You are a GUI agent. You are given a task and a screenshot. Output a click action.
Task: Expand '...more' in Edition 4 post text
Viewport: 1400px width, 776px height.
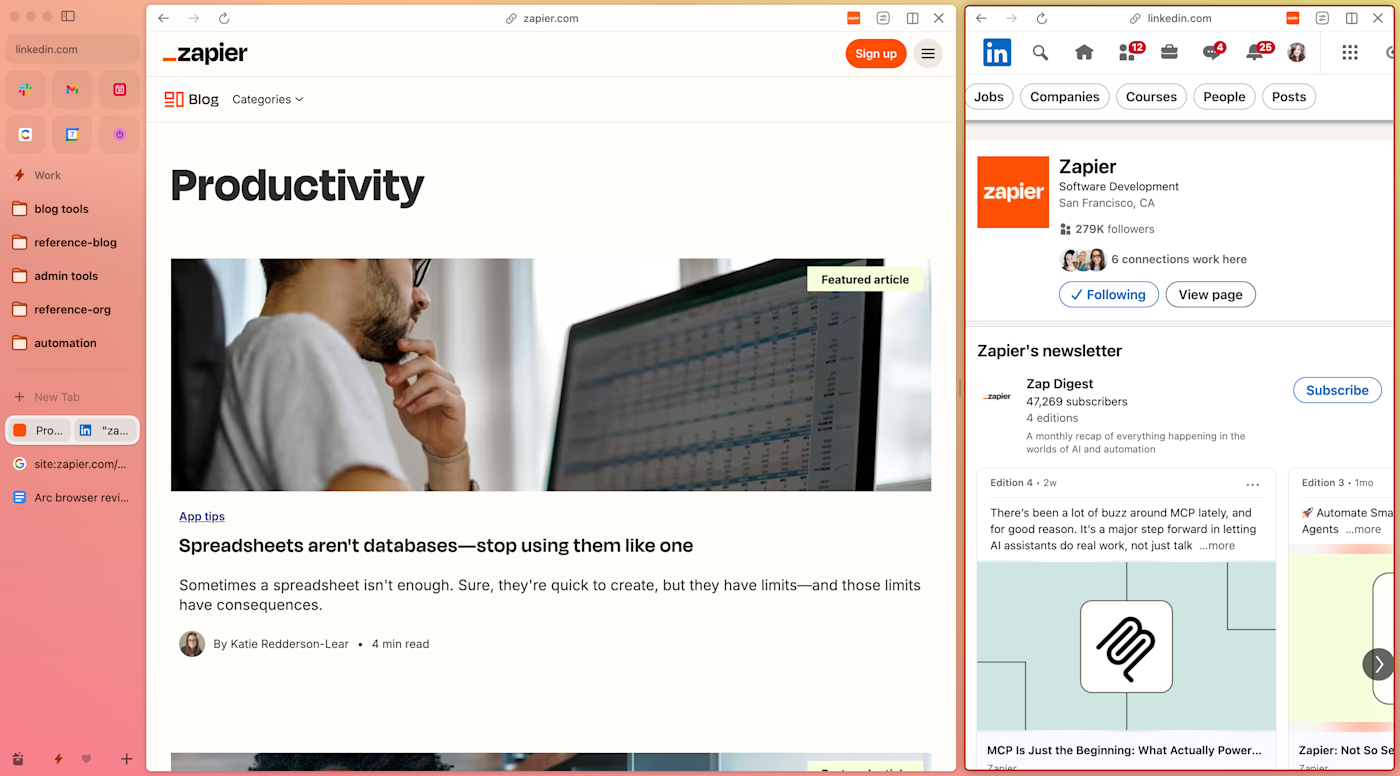pyautogui.click(x=1217, y=546)
